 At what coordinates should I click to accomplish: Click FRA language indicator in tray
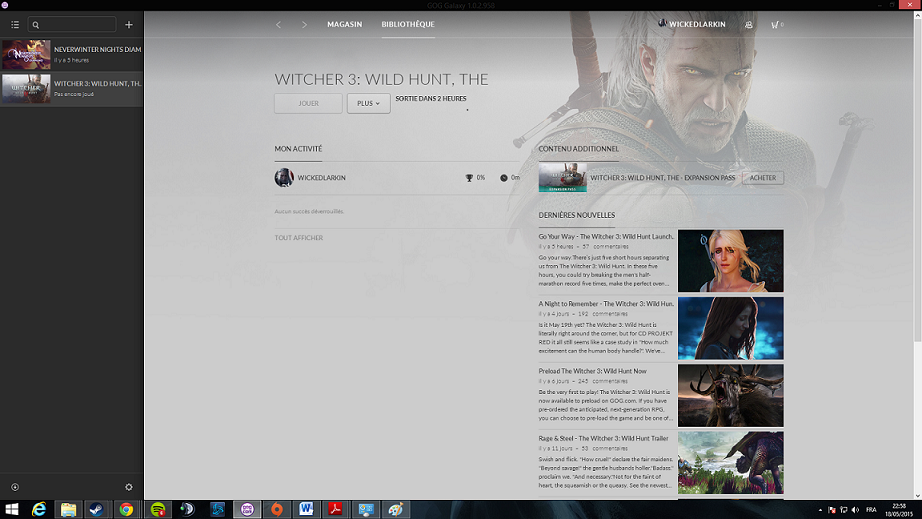[x=871, y=510]
